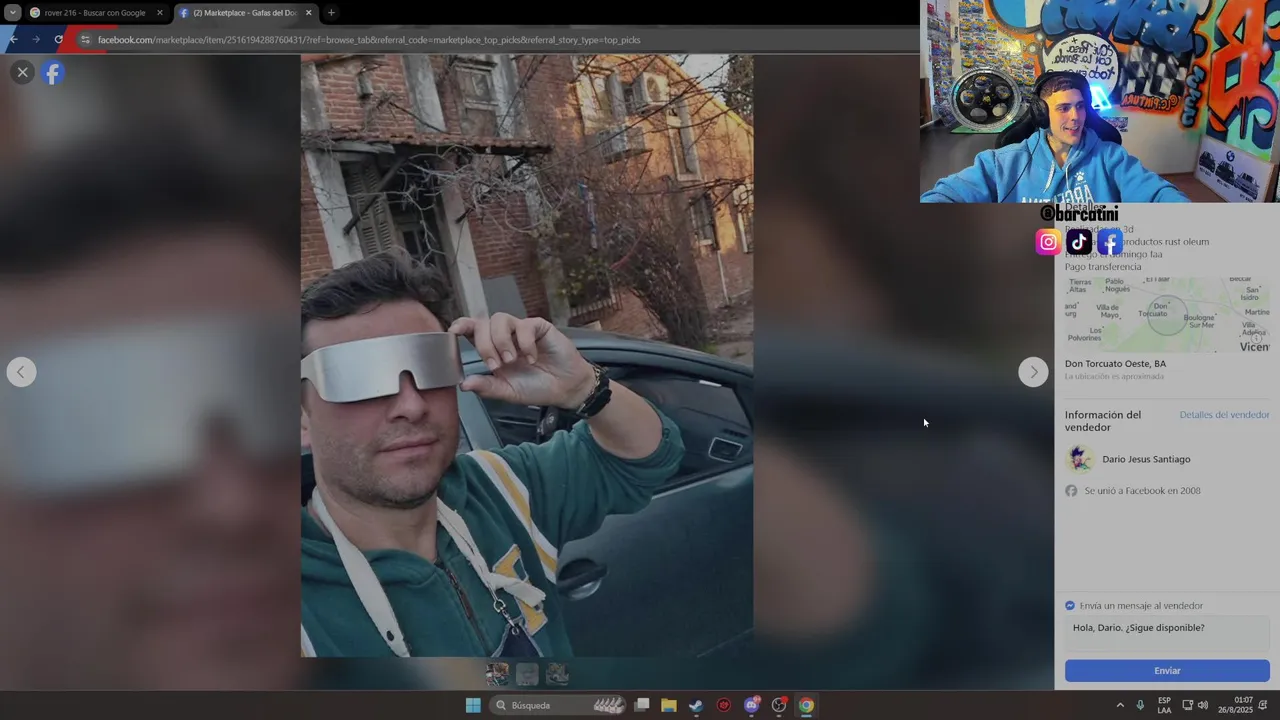Viewport: 1280px width, 720px height.
Task: Select the Marketplace - Gafas browser tab
Action: click(x=245, y=13)
